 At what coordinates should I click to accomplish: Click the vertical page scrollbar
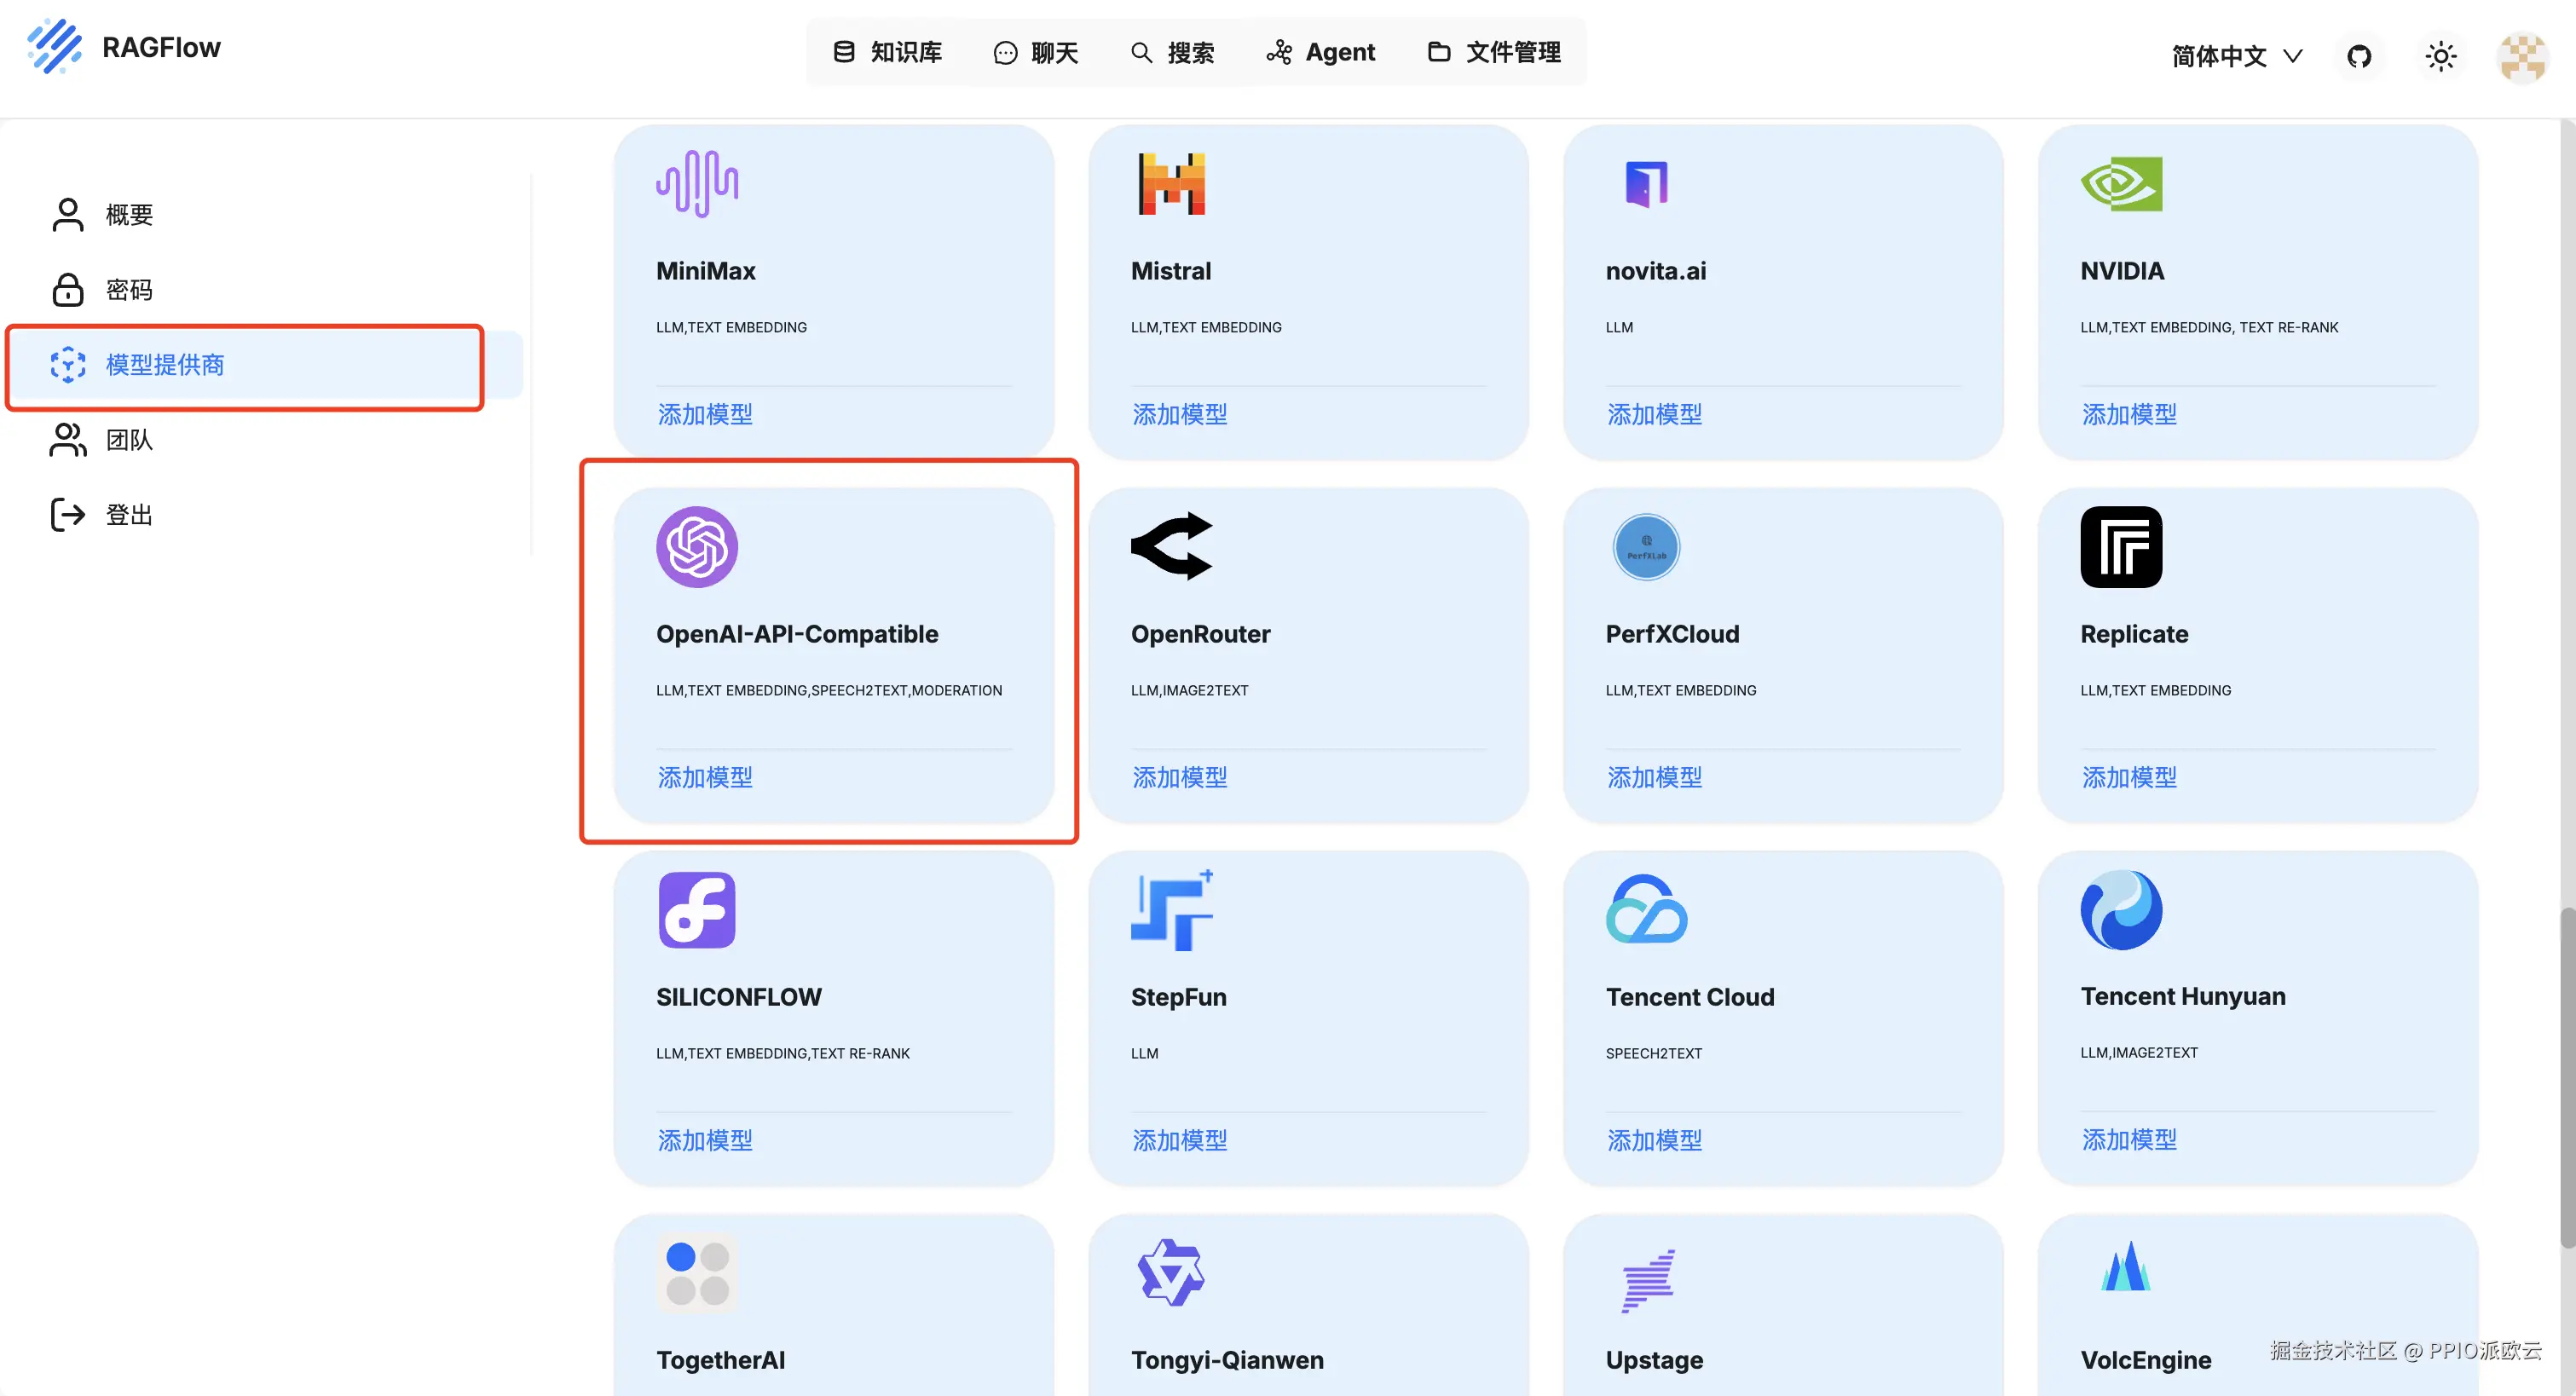[x=2567, y=1078]
